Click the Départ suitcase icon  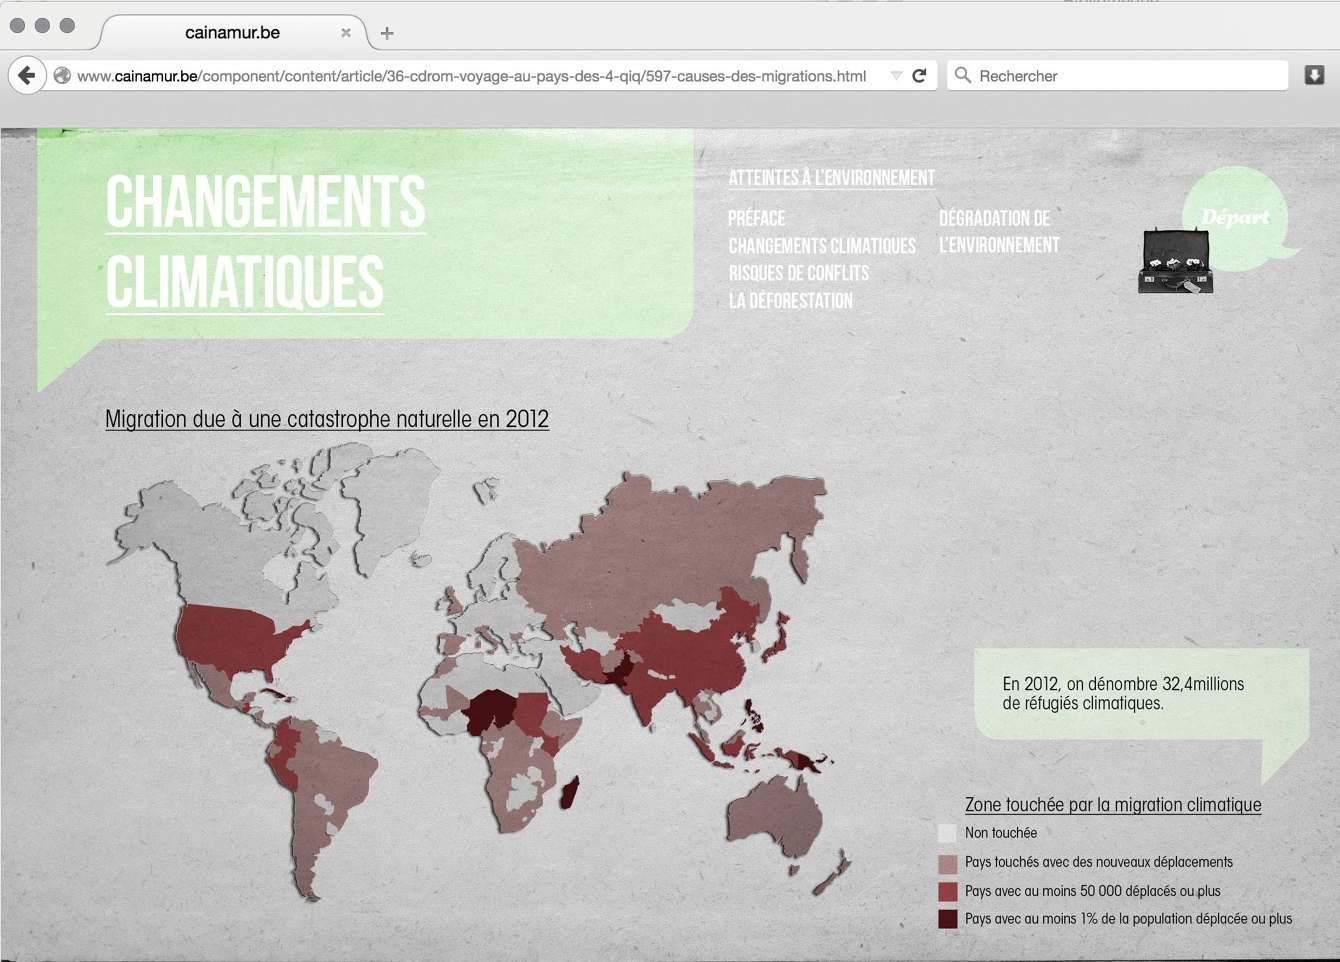[x=1176, y=260]
